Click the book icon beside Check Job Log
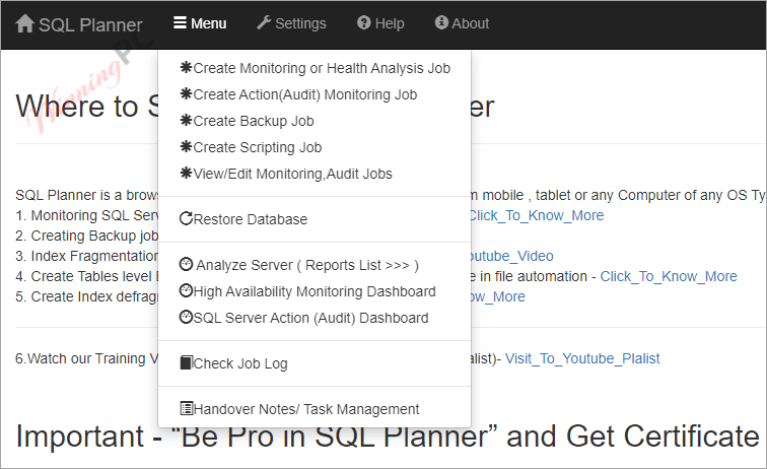The height and width of the screenshot is (469, 767). tap(186, 363)
